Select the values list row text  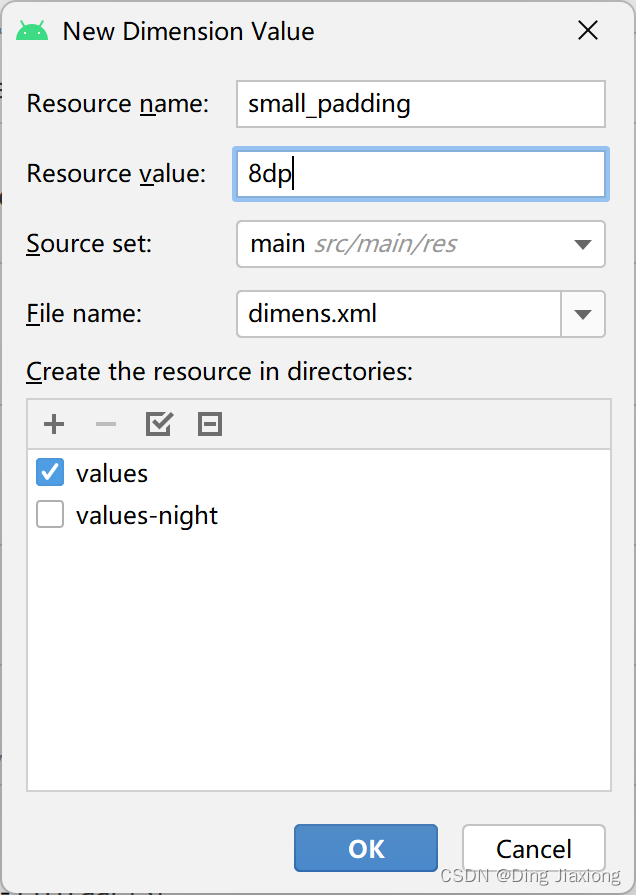click(x=112, y=474)
